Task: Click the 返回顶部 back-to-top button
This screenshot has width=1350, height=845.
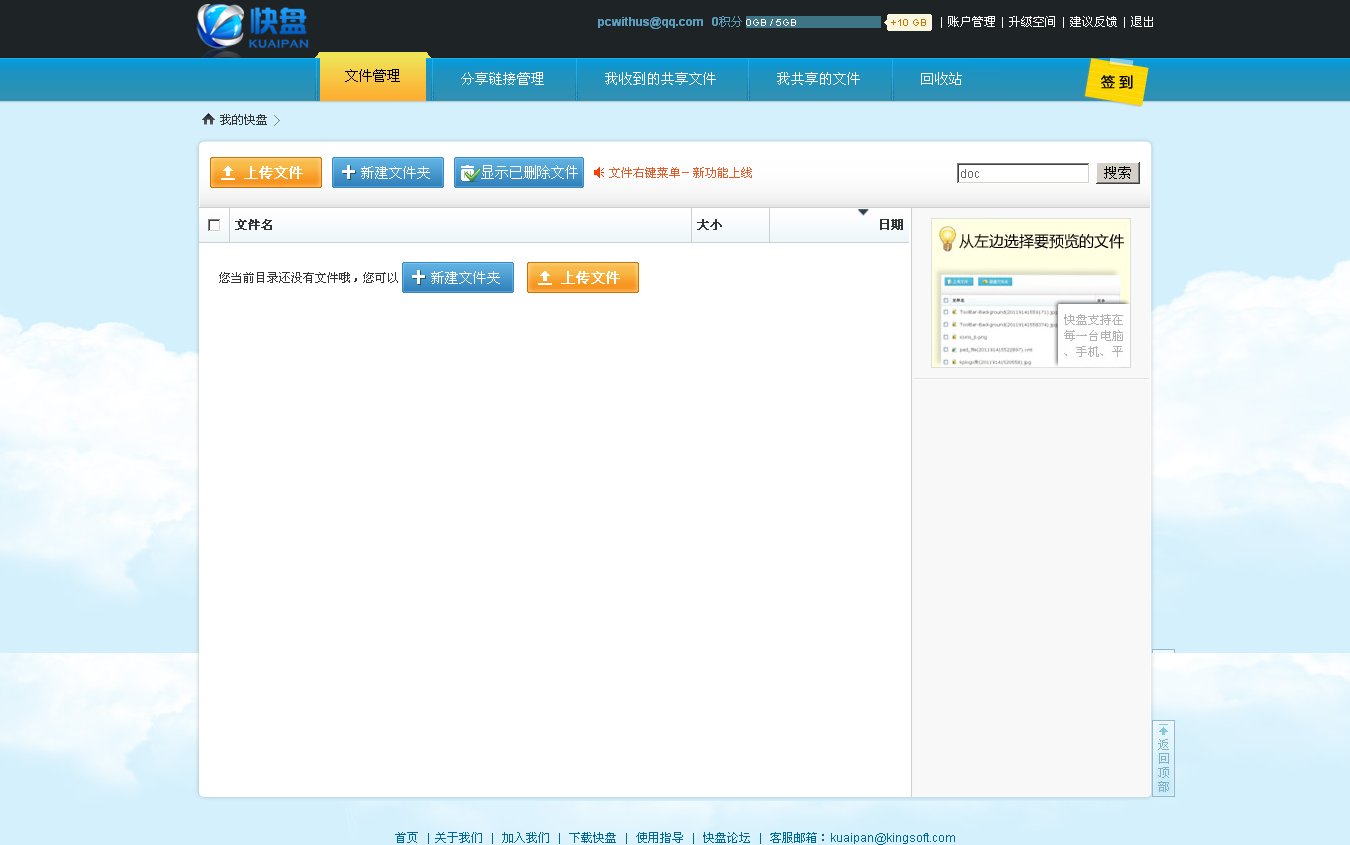Action: click(1163, 758)
